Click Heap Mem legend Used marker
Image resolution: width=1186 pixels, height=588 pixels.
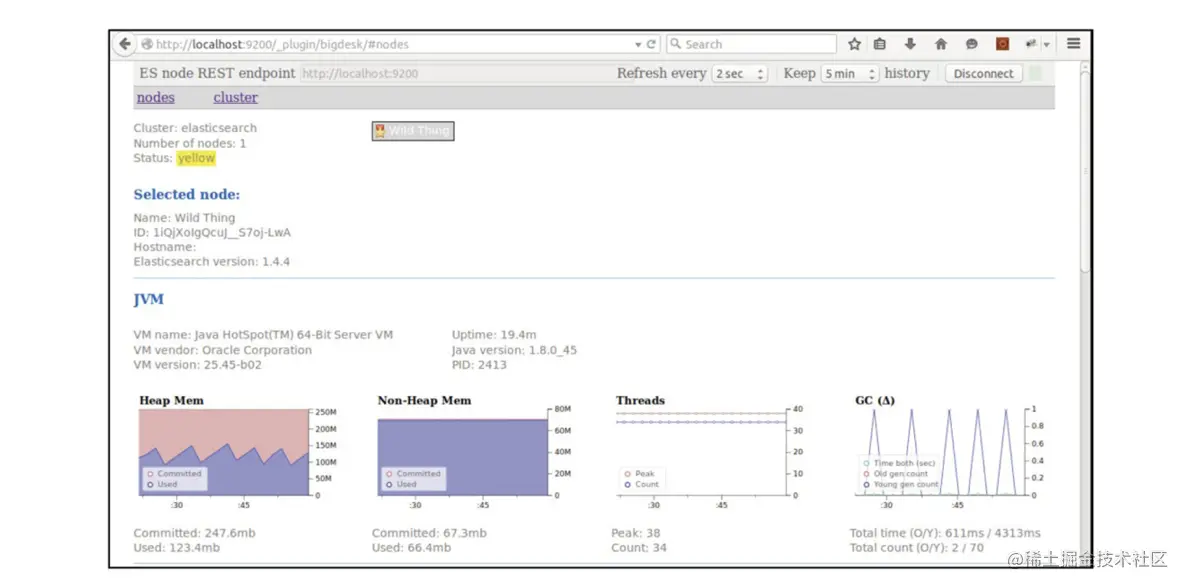tap(151, 484)
